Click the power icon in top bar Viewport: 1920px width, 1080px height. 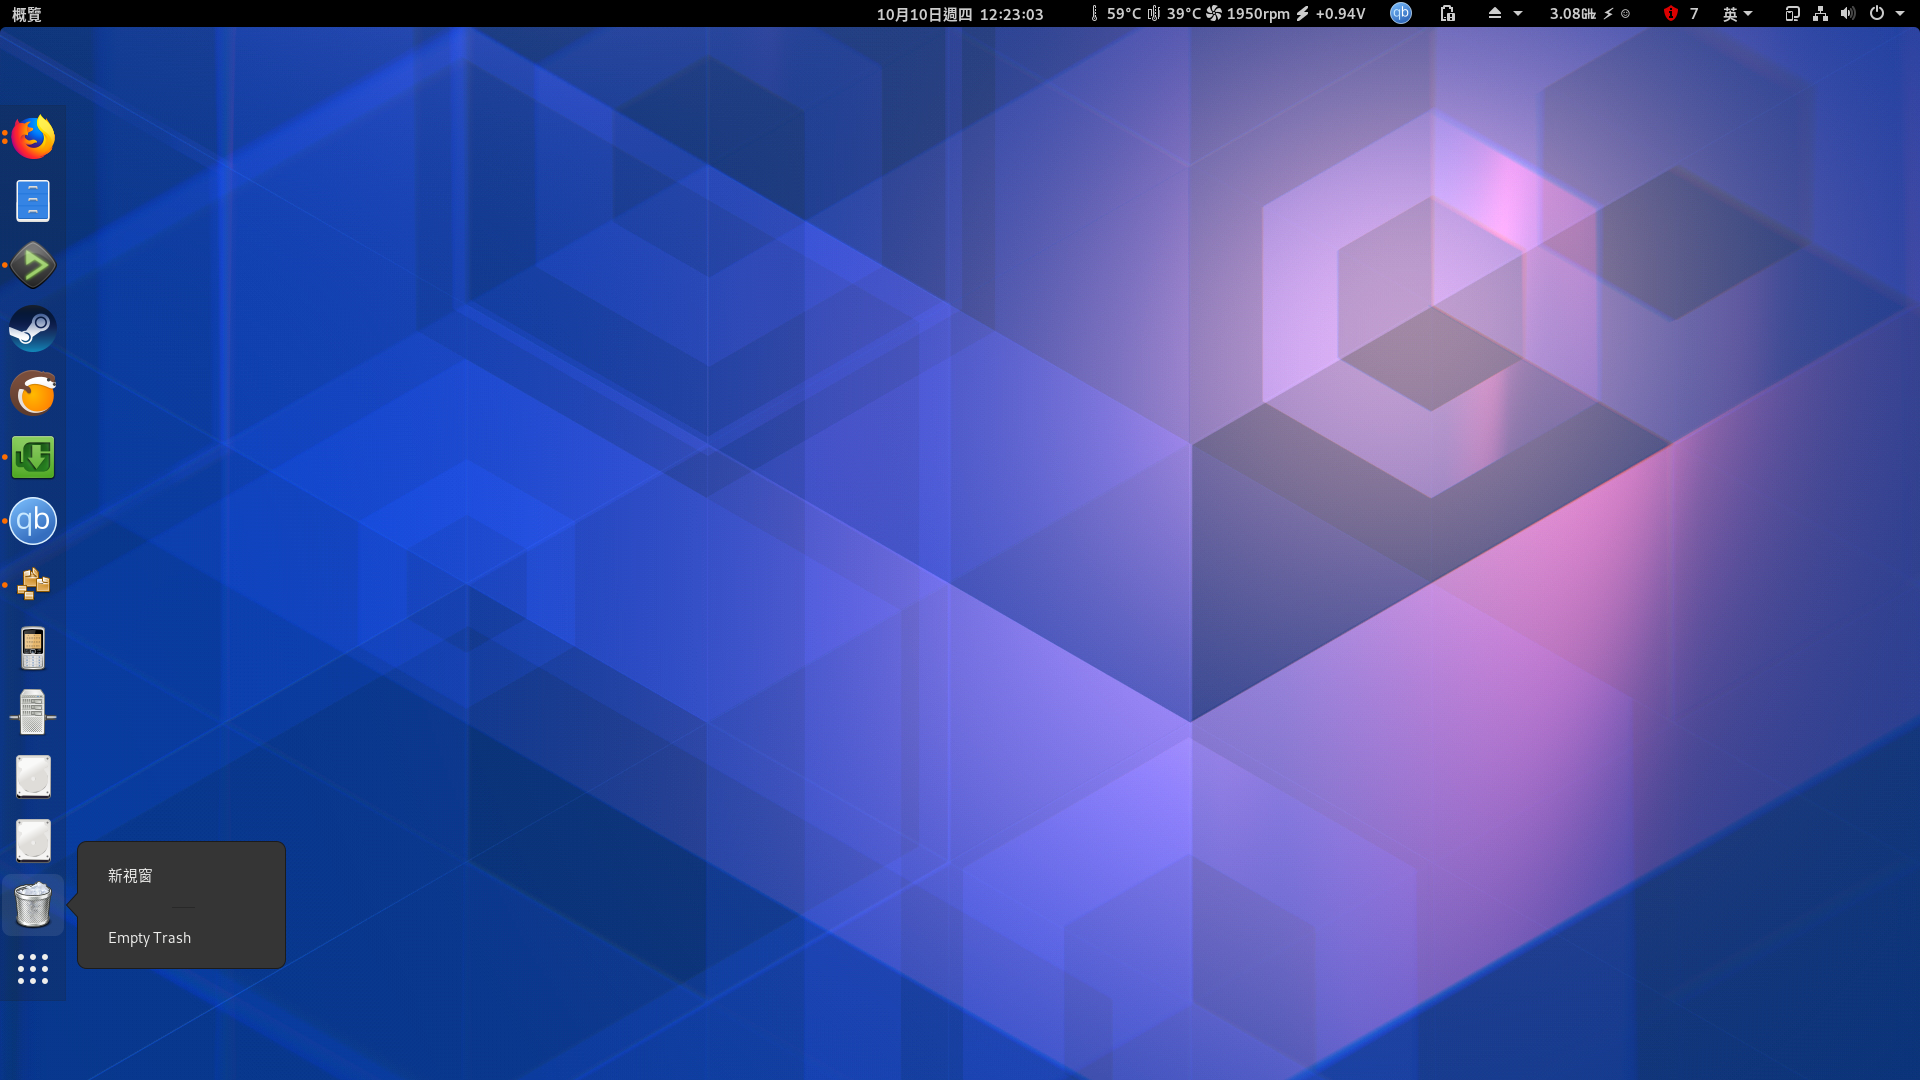coord(1877,13)
